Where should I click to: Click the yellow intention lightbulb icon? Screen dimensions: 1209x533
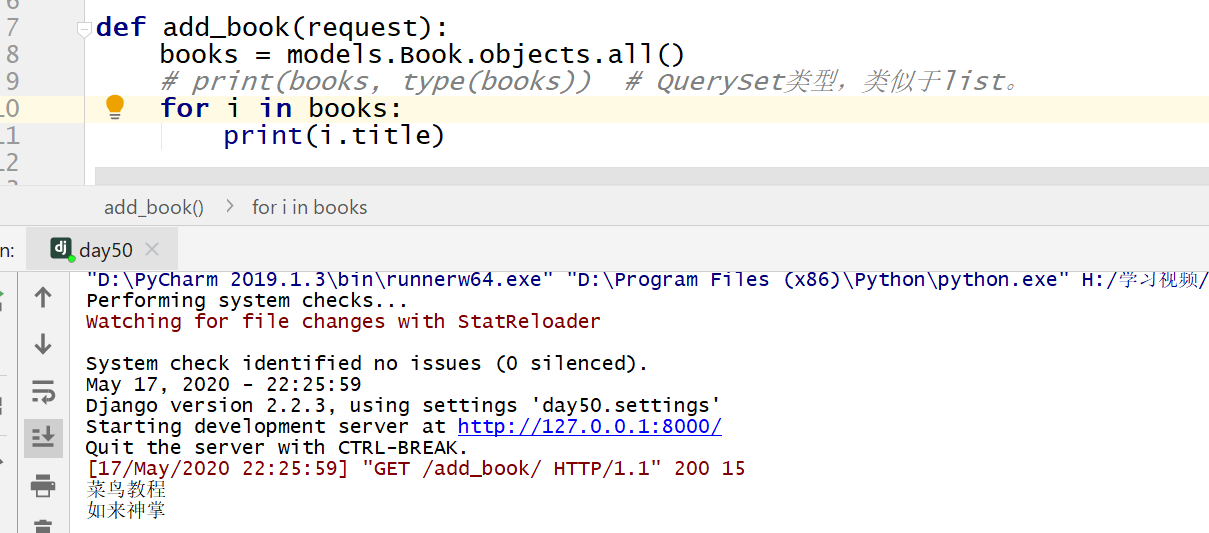[x=115, y=106]
